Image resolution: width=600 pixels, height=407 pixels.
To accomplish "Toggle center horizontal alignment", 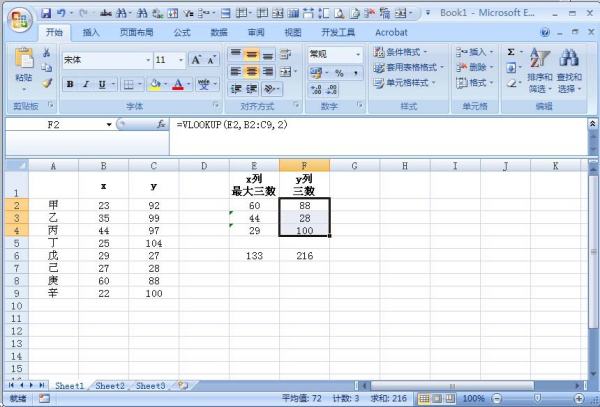I will tap(251, 72).
